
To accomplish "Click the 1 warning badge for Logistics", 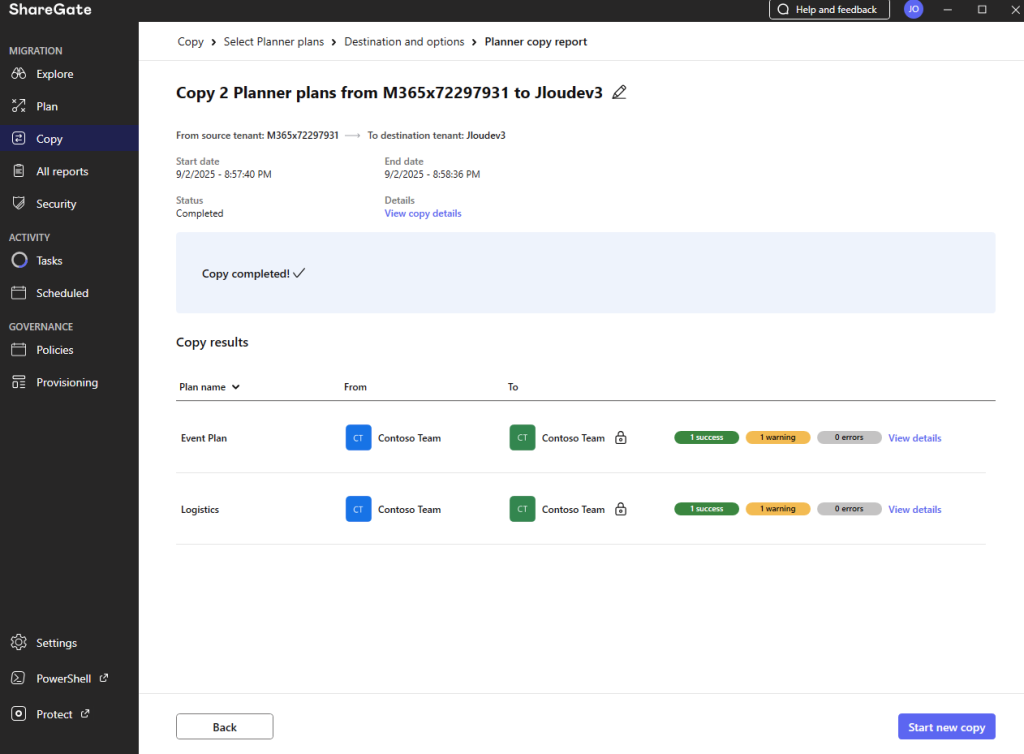I will (x=778, y=509).
